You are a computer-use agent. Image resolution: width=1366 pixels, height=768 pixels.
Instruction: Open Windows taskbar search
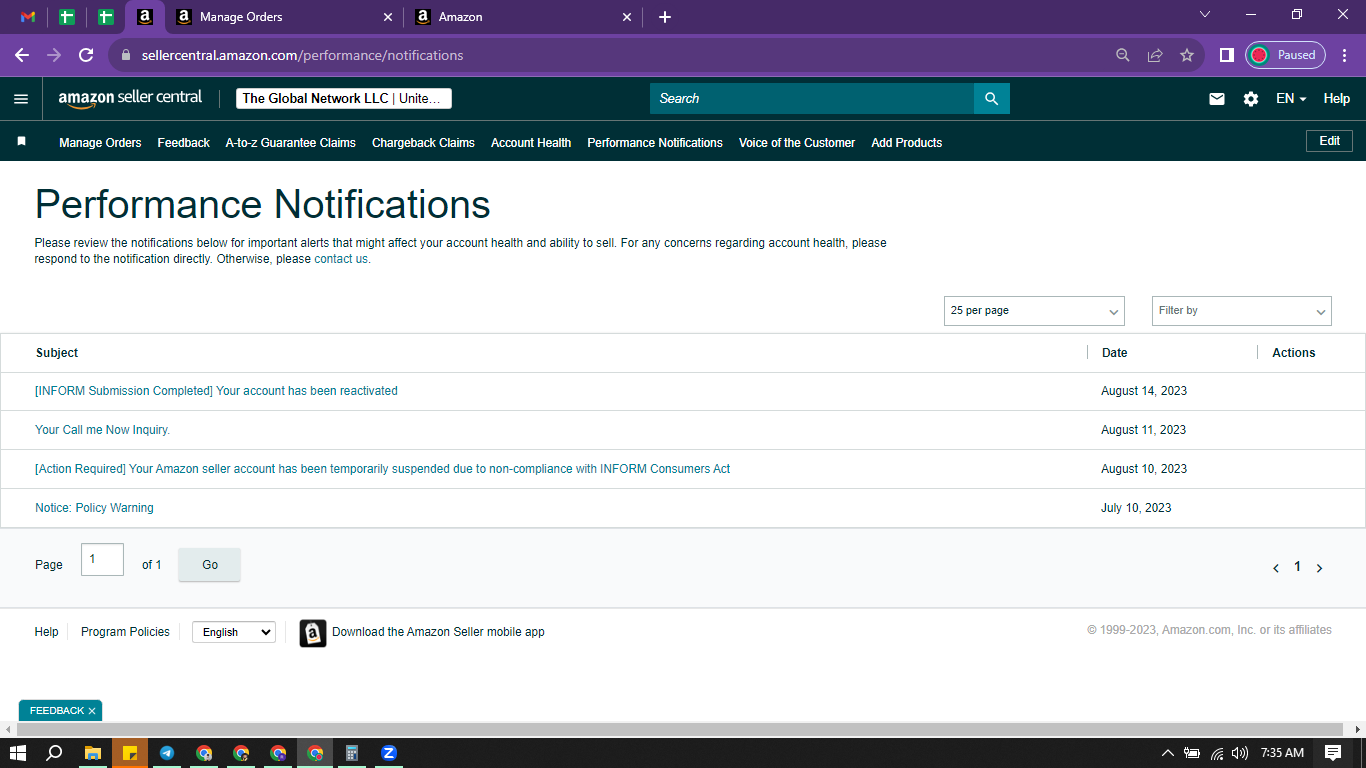point(55,753)
